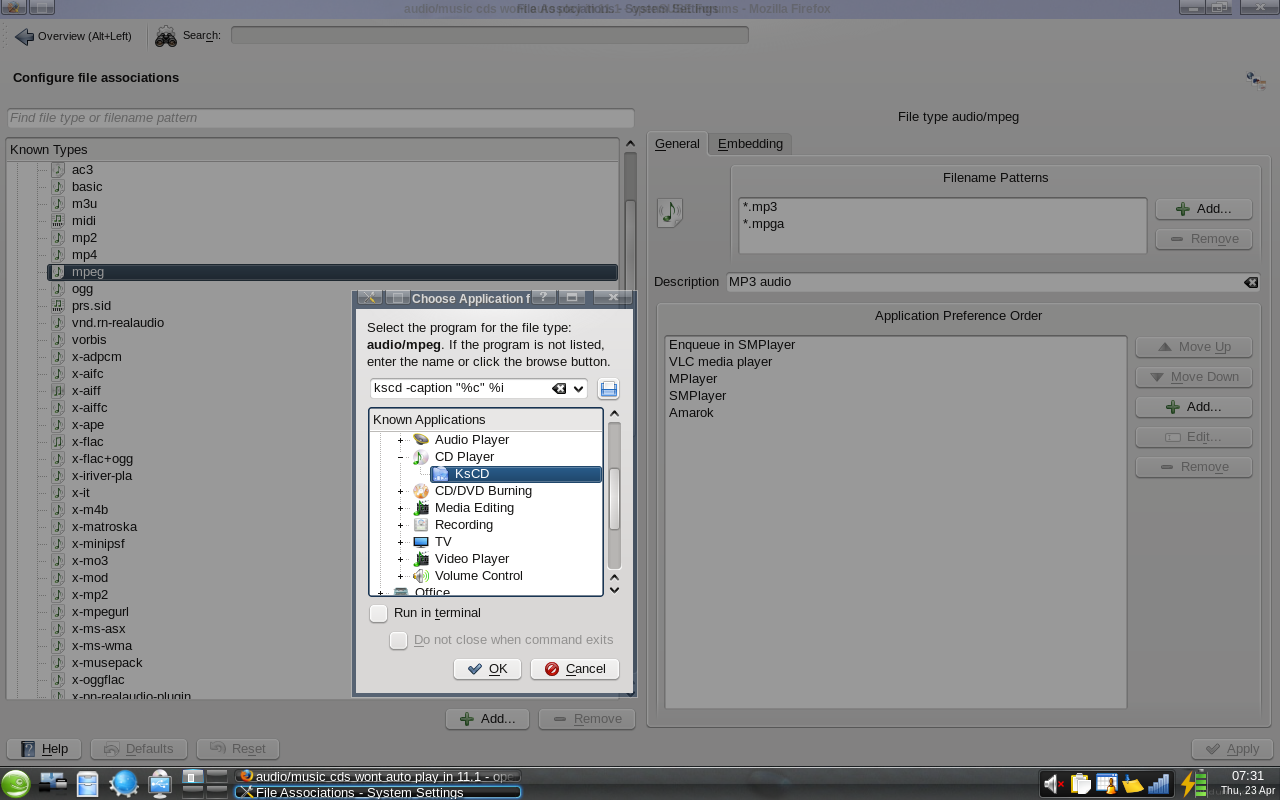The height and width of the screenshot is (800, 1280).
Task: Click the Overview back arrow
Action: (x=25, y=36)
